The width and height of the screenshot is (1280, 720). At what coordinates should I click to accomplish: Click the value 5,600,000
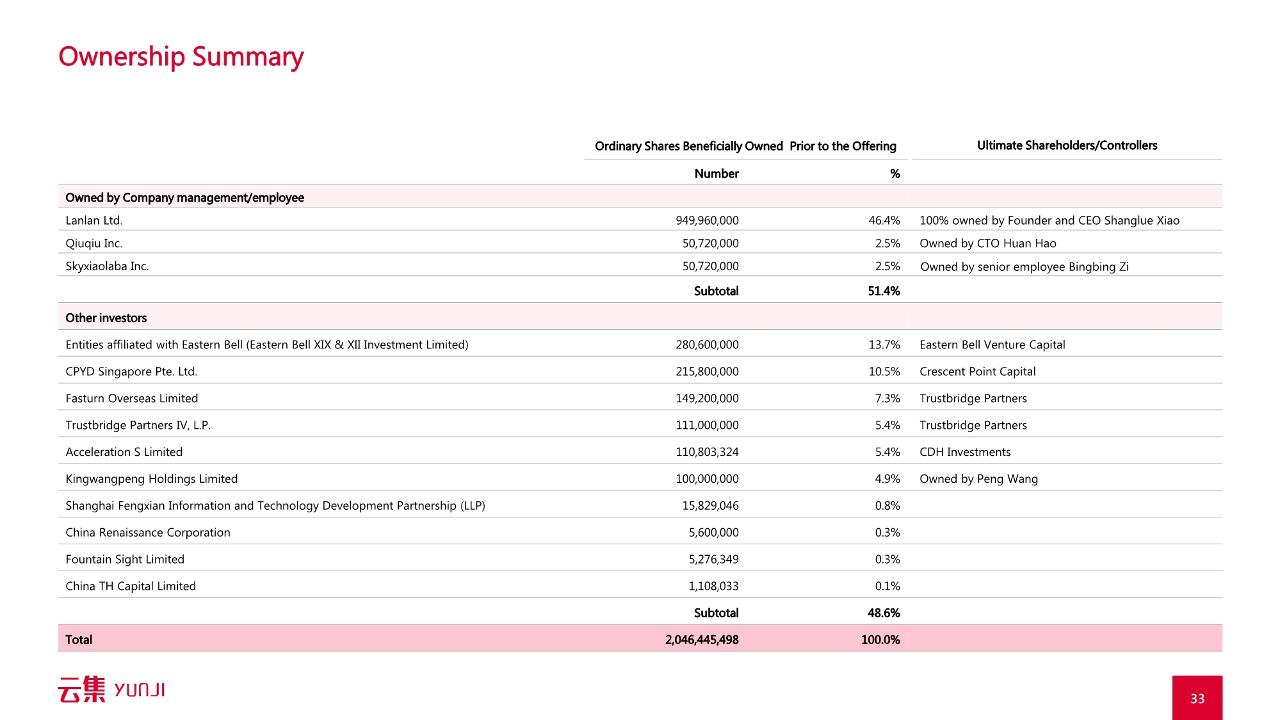(714, 533)
